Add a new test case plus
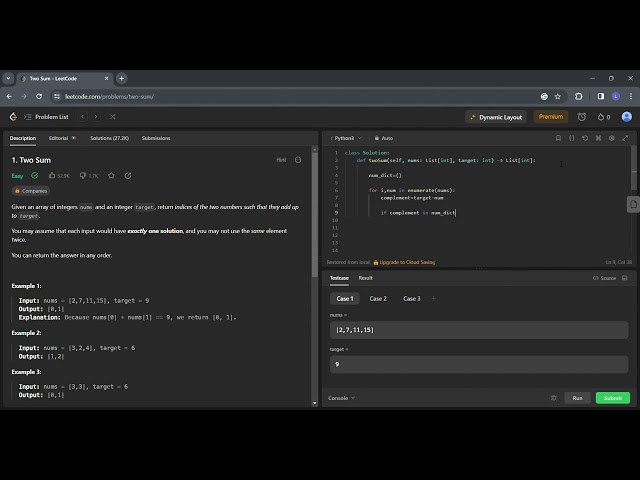The width and height of the screenshot is (640, 480). click(x=433, y=299)
